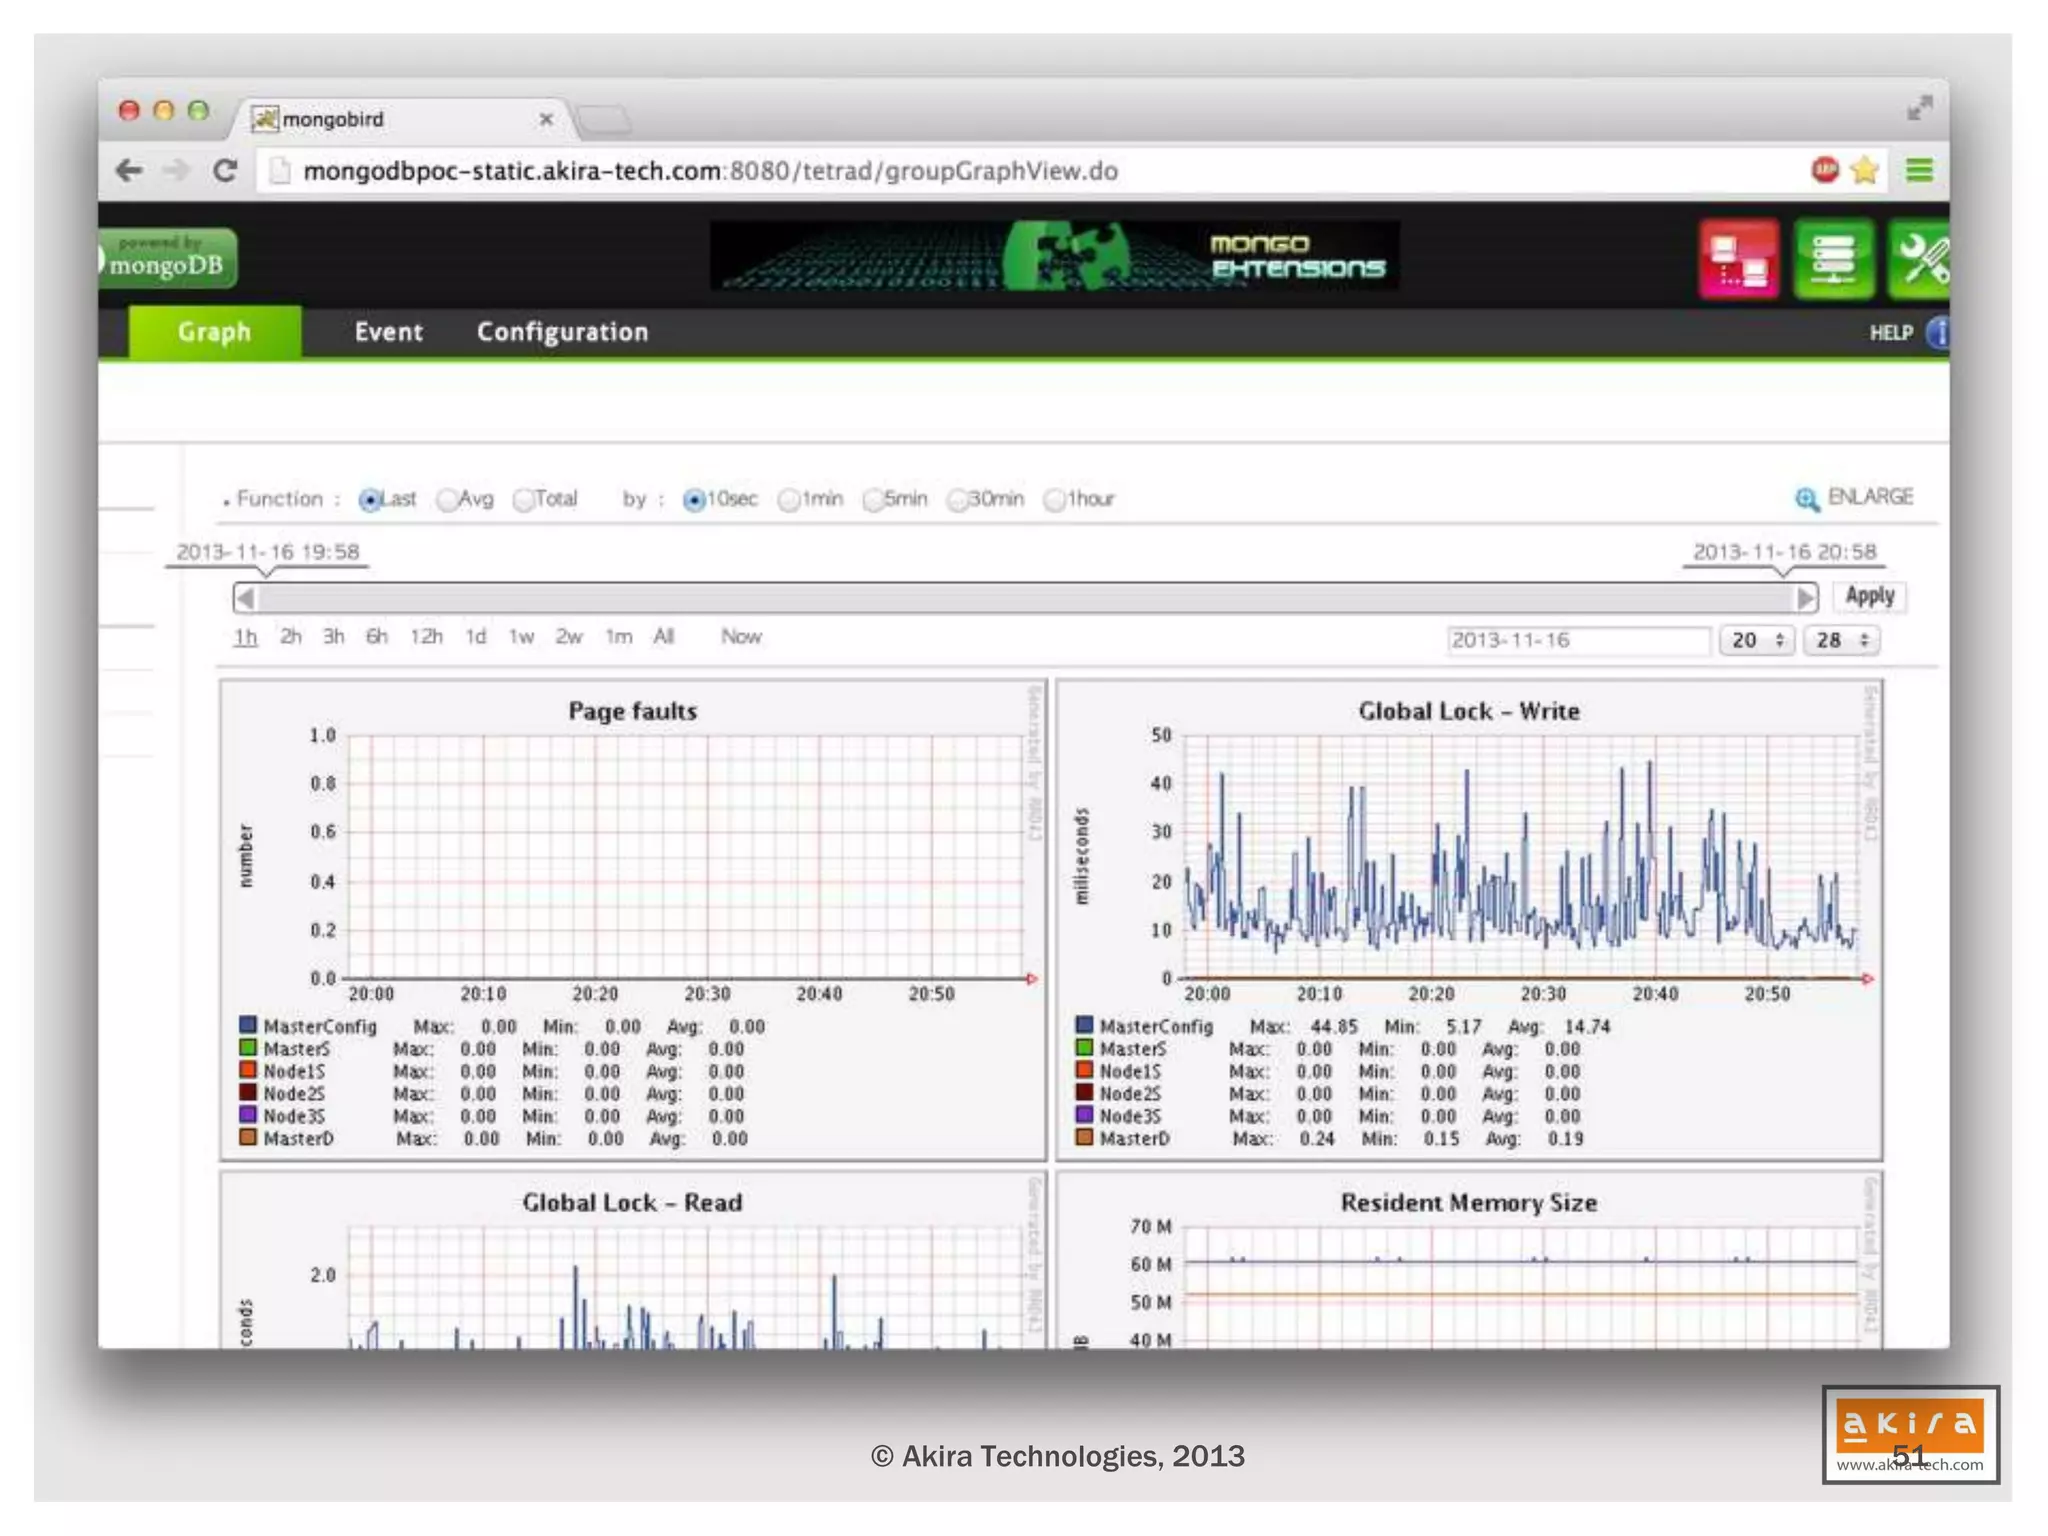Open the minute stepper showing 28

(1841, 640)
